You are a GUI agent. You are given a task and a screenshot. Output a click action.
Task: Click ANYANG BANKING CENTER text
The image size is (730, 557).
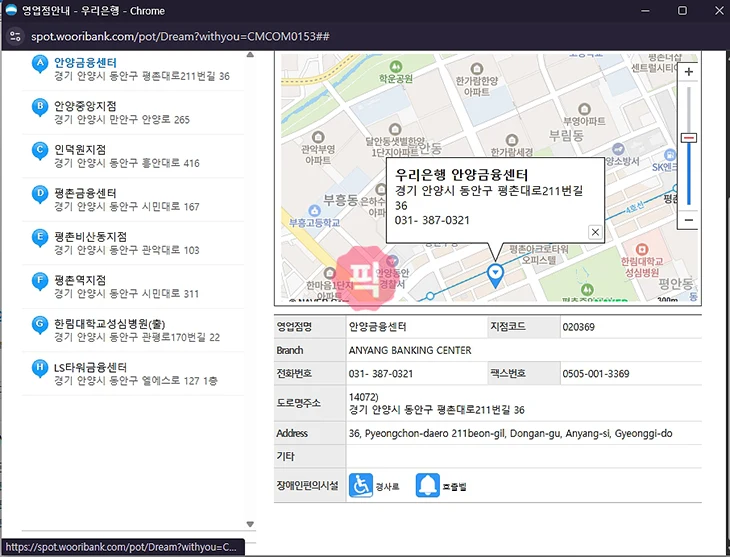coord(410,350)
